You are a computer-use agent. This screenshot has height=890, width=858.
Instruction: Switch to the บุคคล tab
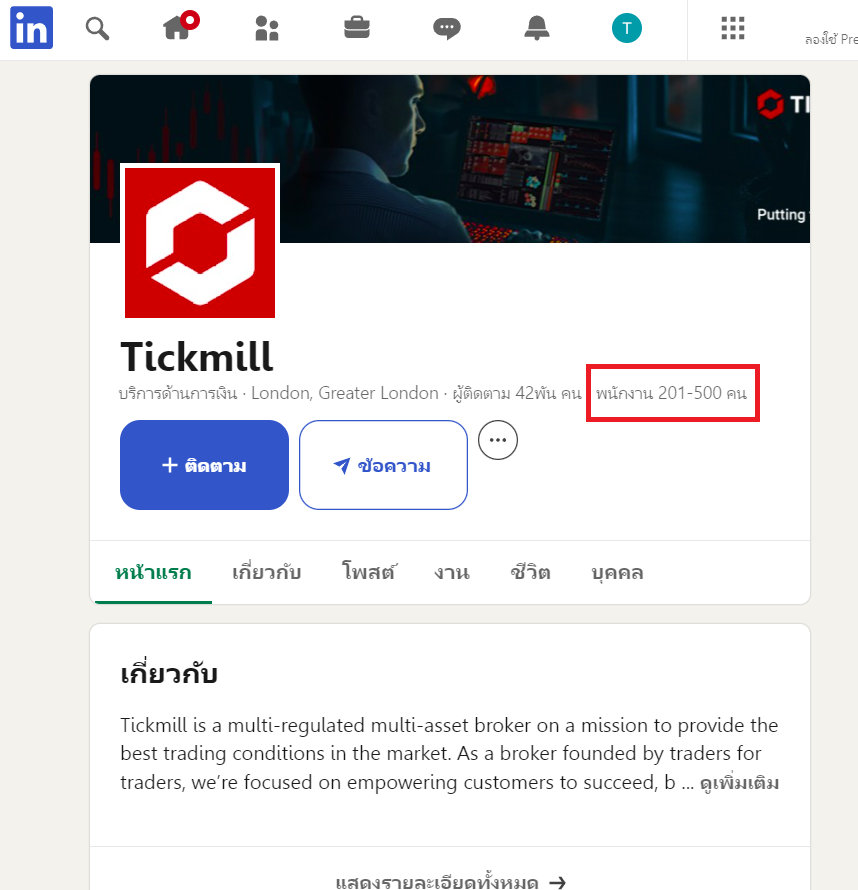coord(617,573)
